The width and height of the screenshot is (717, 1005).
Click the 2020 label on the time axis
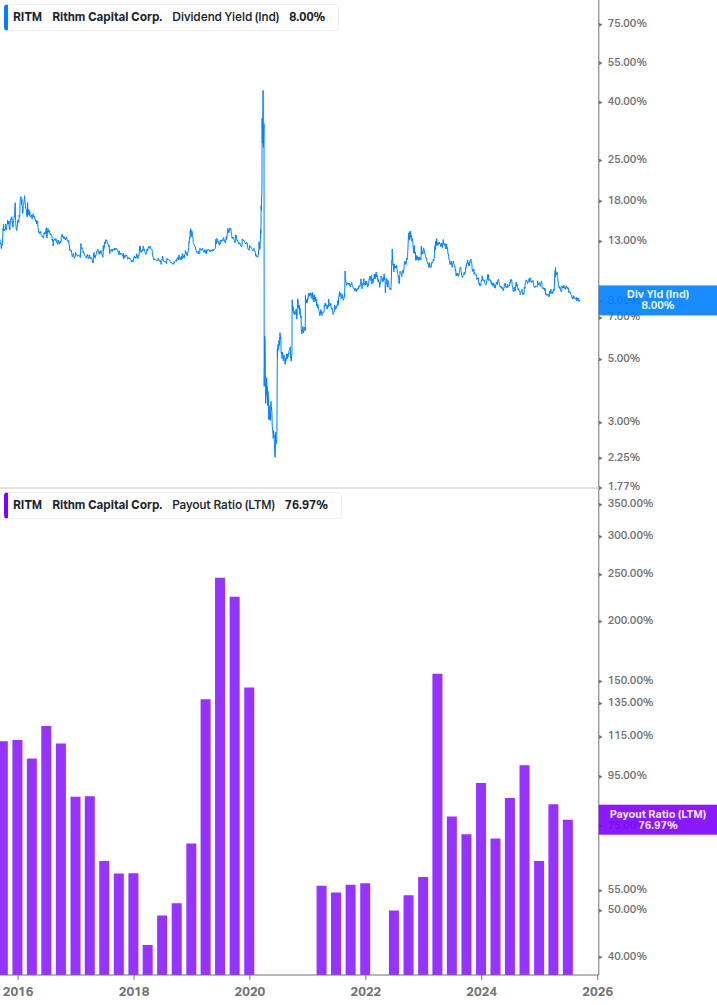(250, 992)
